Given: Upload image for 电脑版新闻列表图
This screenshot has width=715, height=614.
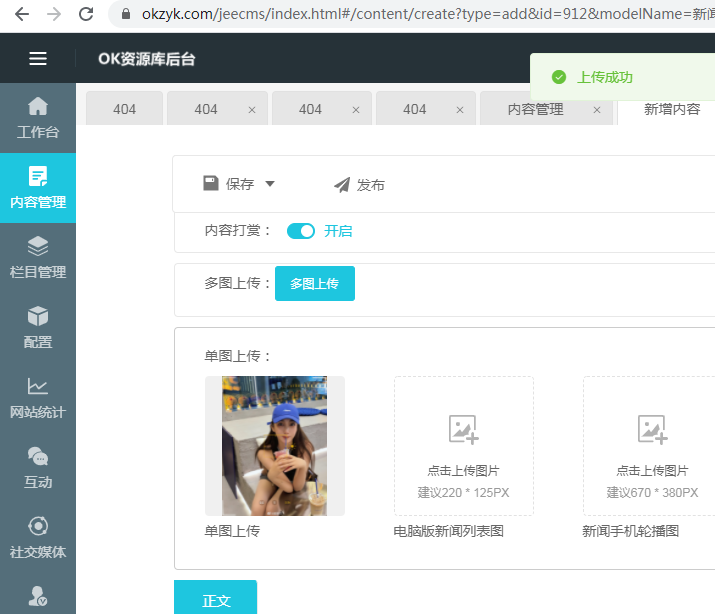Looking at the screenshot, I should click(463, 445).
